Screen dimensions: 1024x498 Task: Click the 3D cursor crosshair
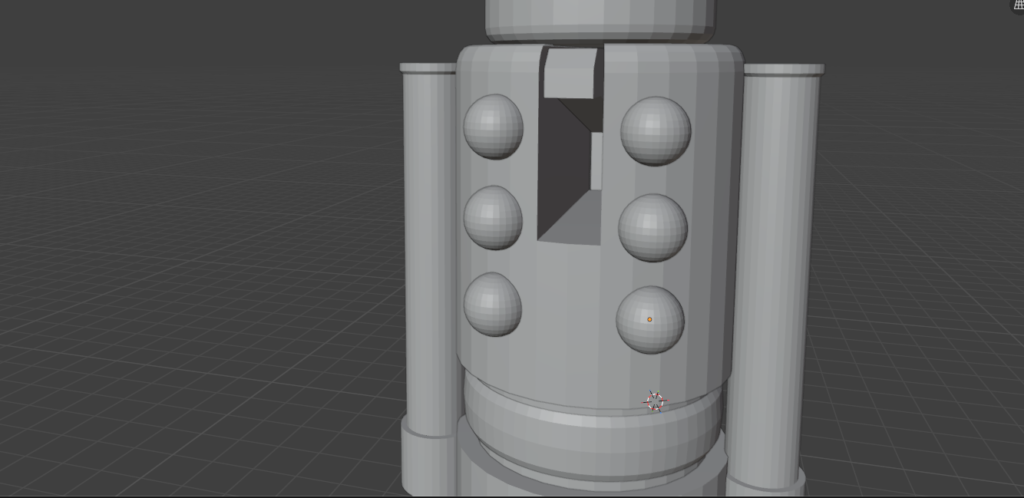(x=656, y=401)
